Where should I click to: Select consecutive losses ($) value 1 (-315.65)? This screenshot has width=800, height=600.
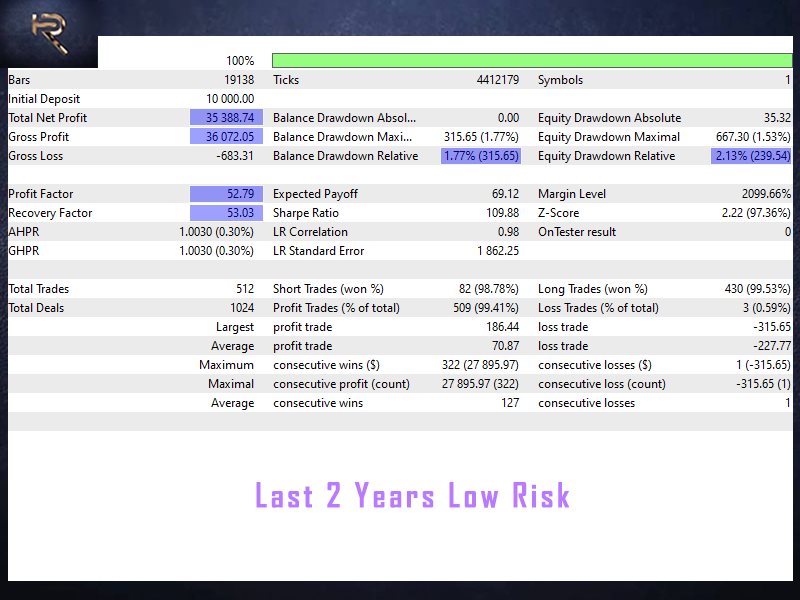763,364
